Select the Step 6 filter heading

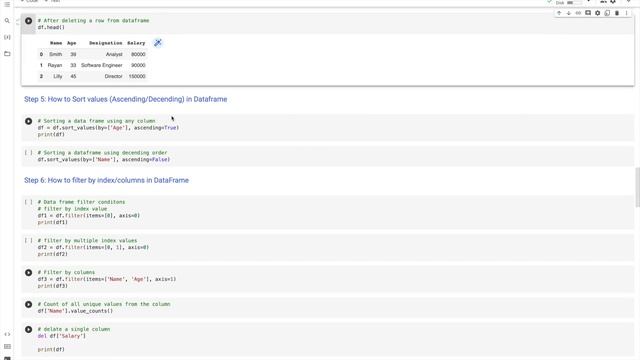[106, 180]
